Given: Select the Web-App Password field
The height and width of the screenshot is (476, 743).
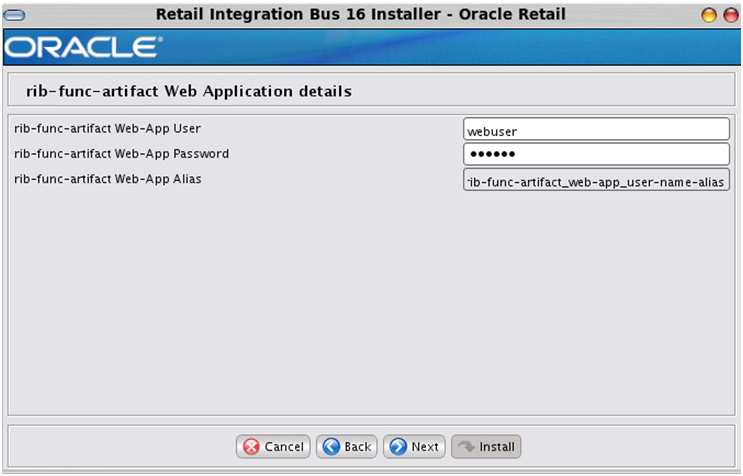Looking at the screenshot, I should coord(596,154).
